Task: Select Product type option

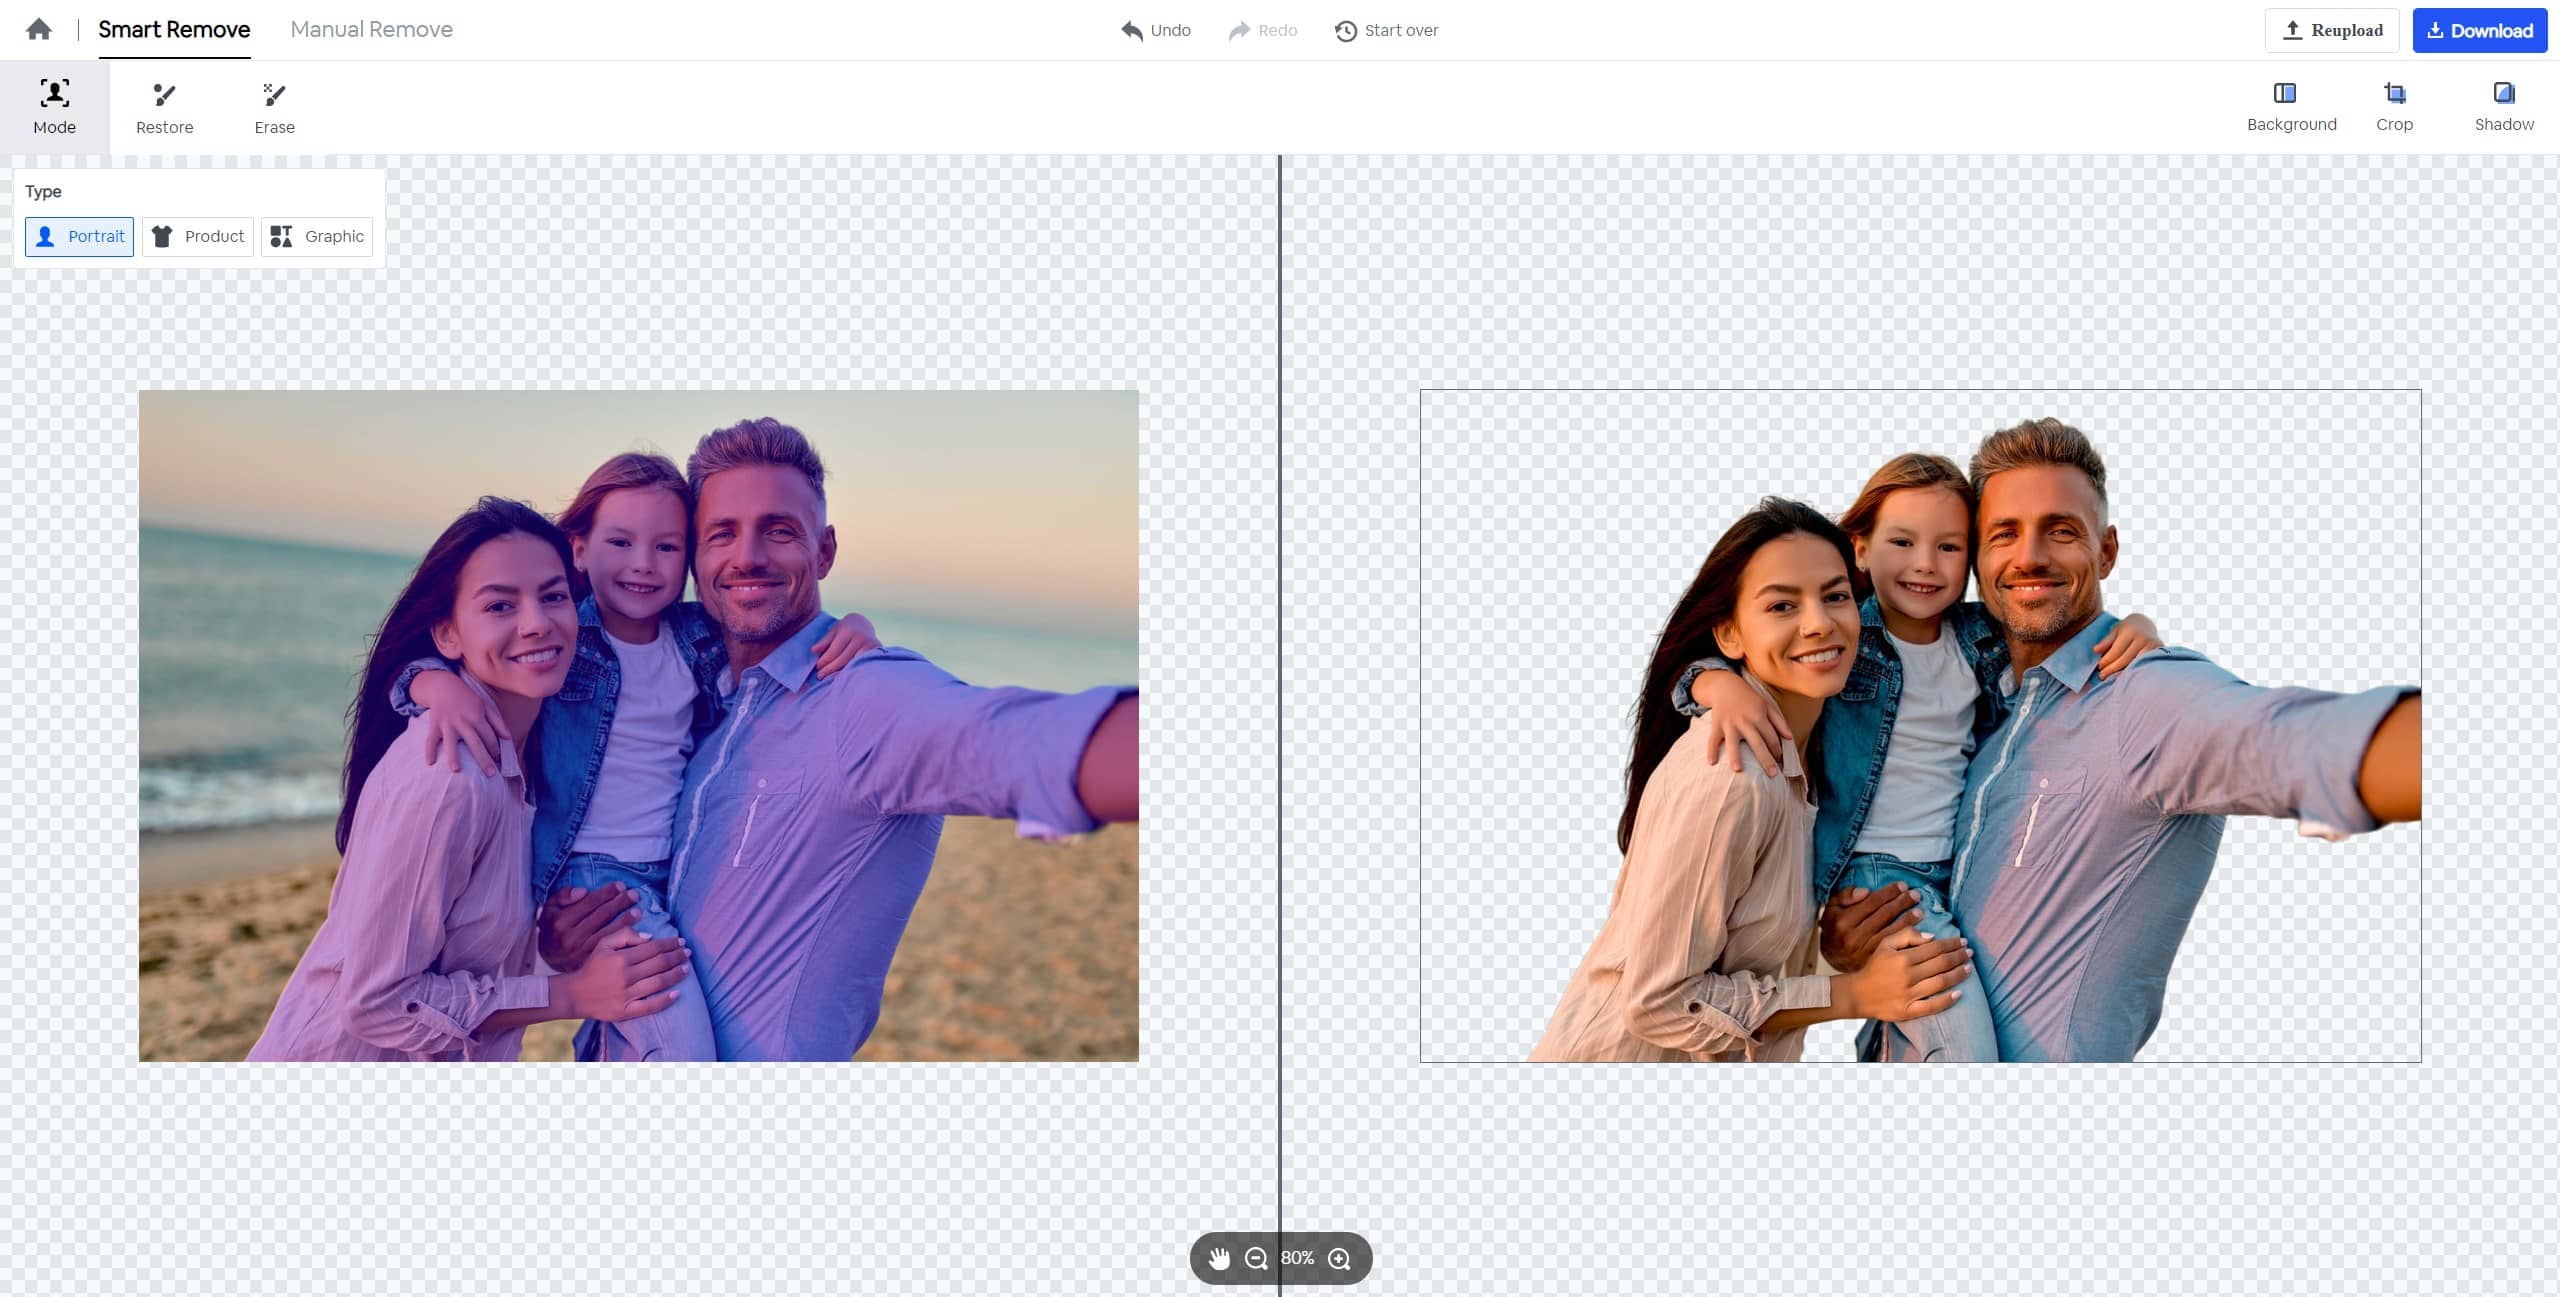Action: [197, 235]
